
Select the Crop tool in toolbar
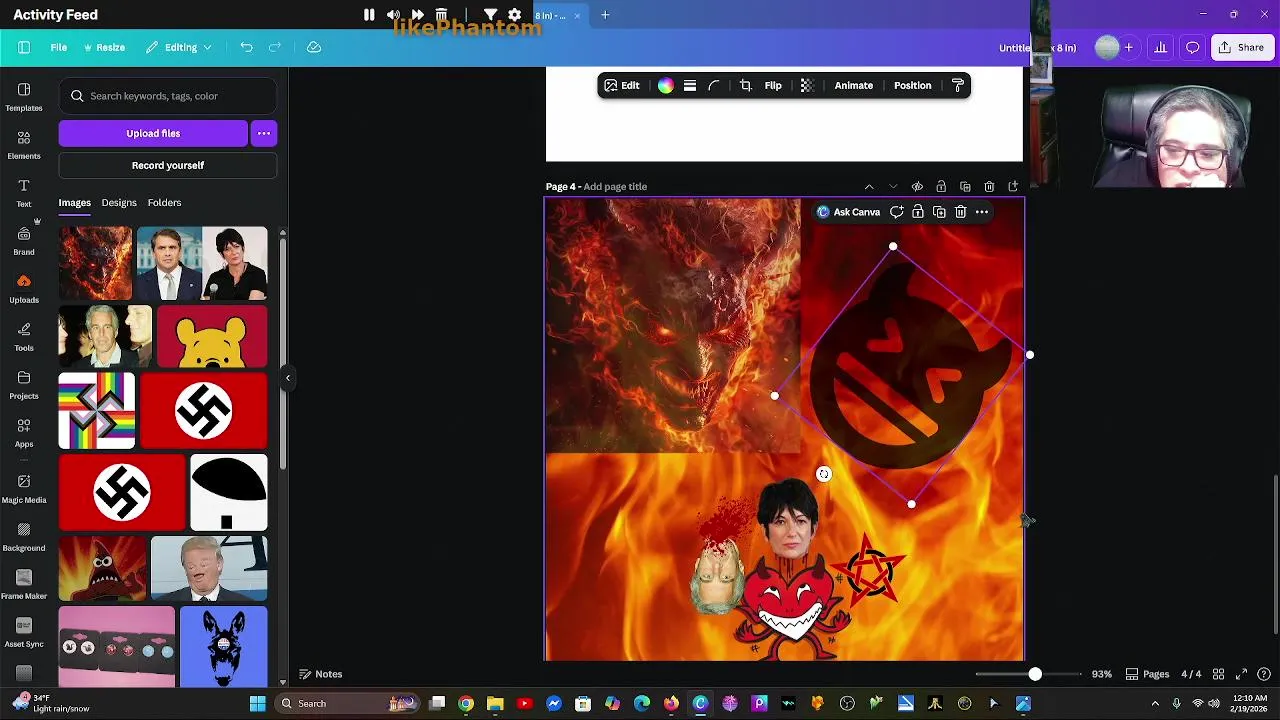[745, 86]
